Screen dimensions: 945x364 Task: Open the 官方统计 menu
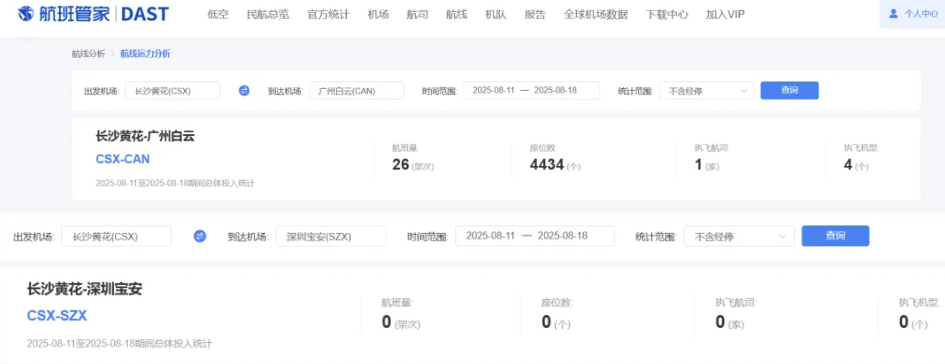(328, 14)
